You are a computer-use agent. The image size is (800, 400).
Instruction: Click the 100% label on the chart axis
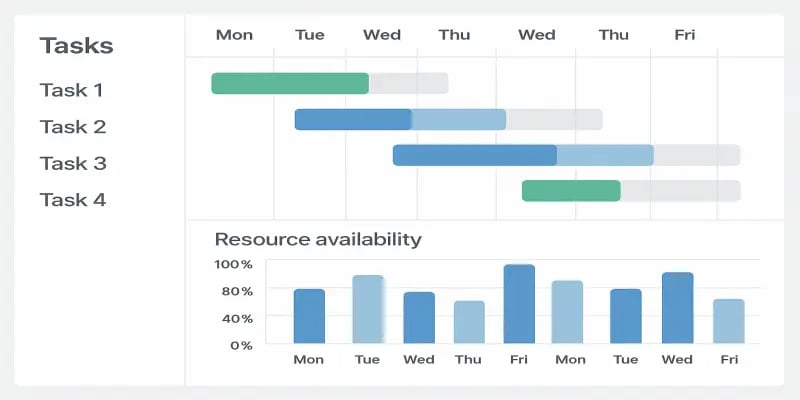pyautogui.click(x=233, y=264)
